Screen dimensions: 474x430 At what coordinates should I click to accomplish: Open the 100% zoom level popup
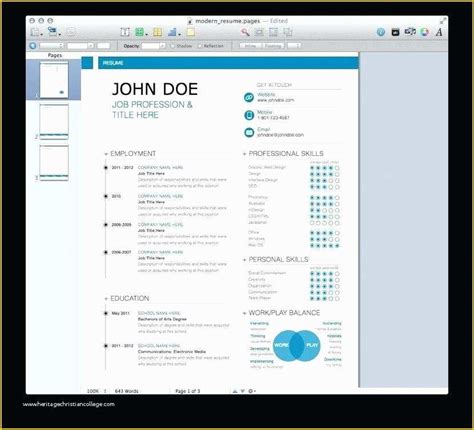pyautogui.click(x=96, y=391)
